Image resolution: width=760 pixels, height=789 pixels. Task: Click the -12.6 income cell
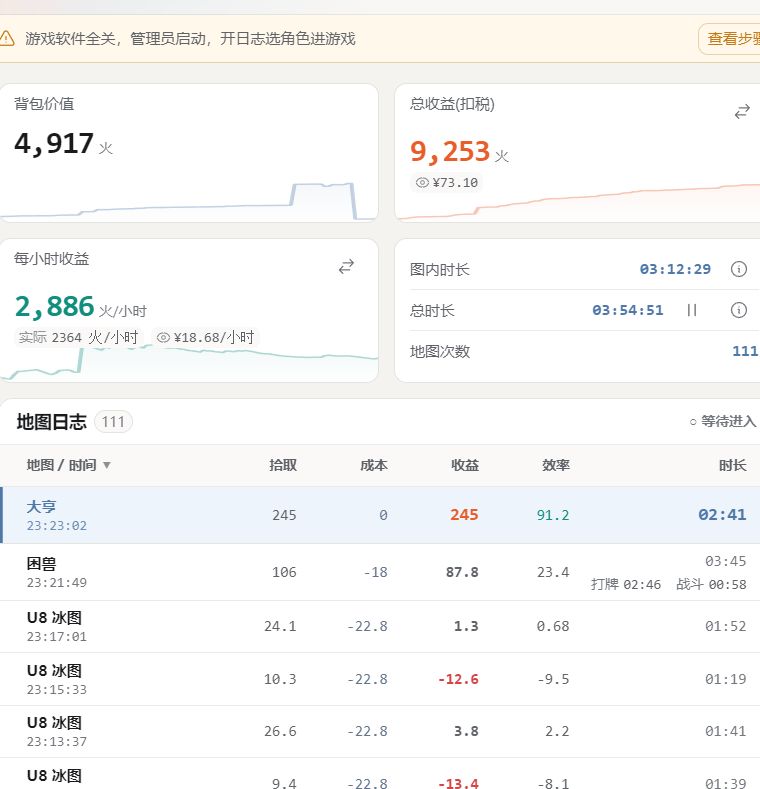click(x=459, y=679)
